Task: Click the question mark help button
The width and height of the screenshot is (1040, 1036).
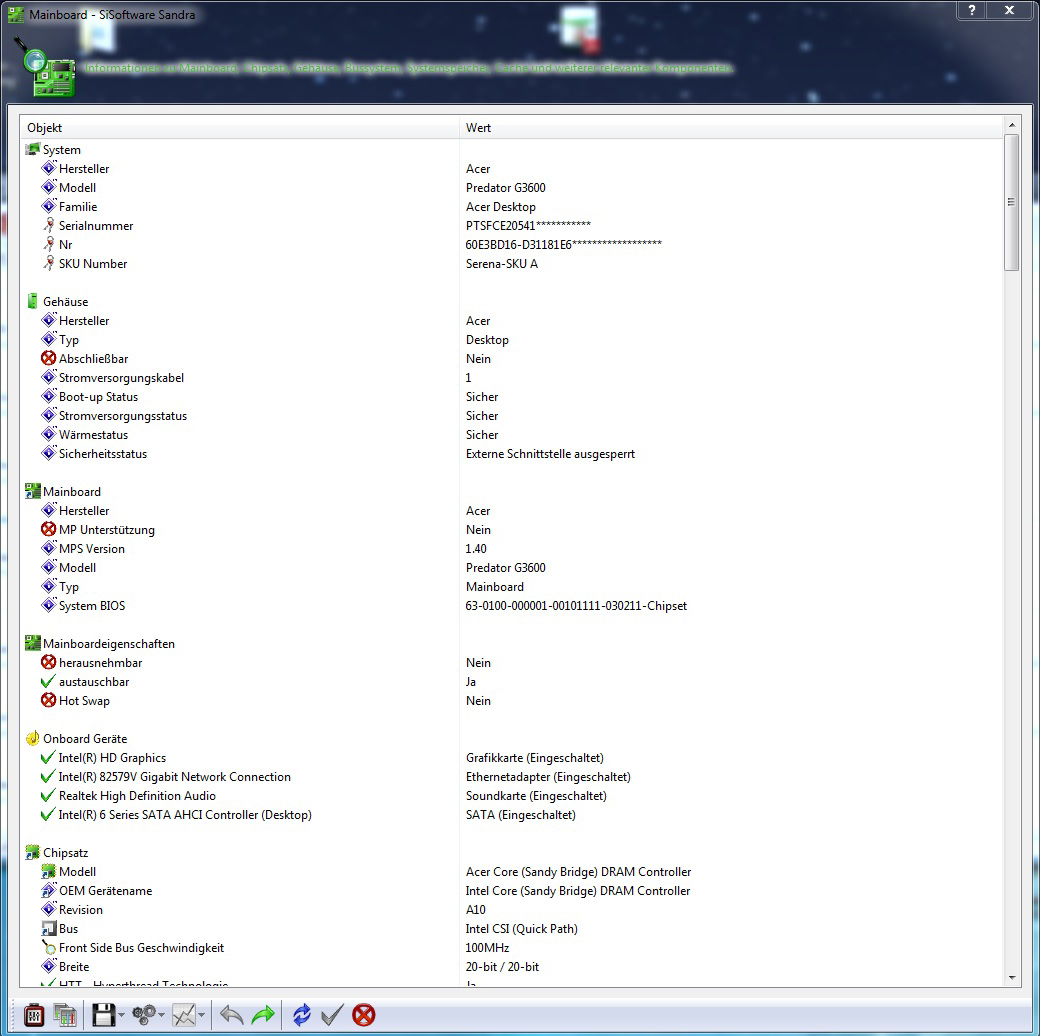Action: (x=972, y=10)
